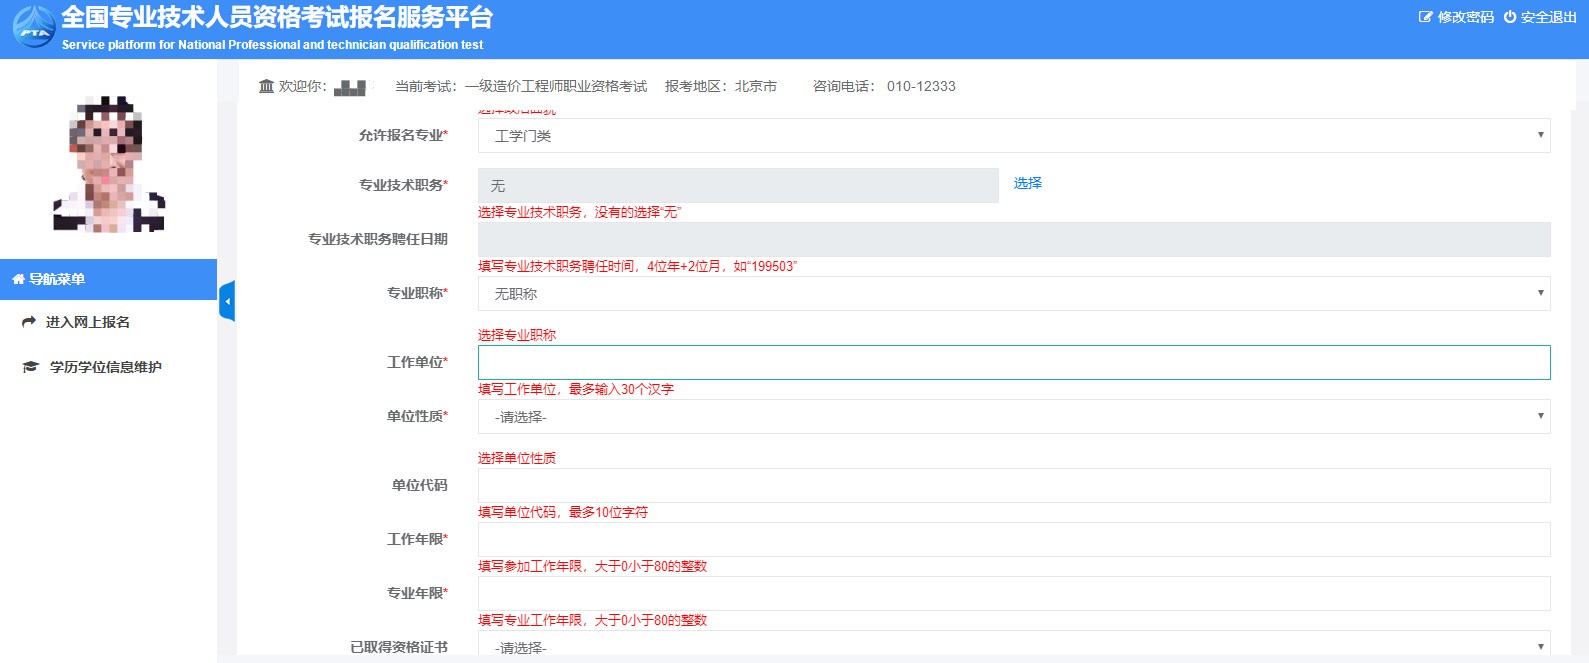Click the edit icon beside 修改密码
1589x663 pixels.
(1425, 17)
